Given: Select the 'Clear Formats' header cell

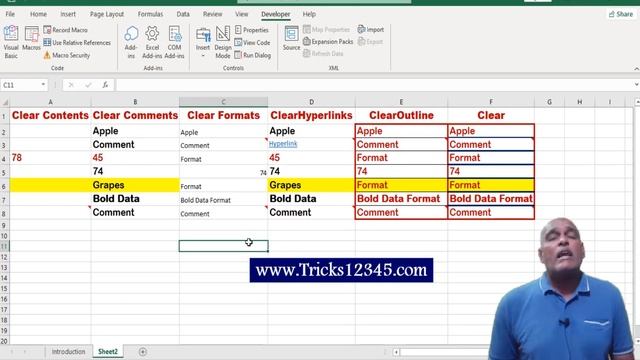Looking at the screenshot, I should [223, 116].
